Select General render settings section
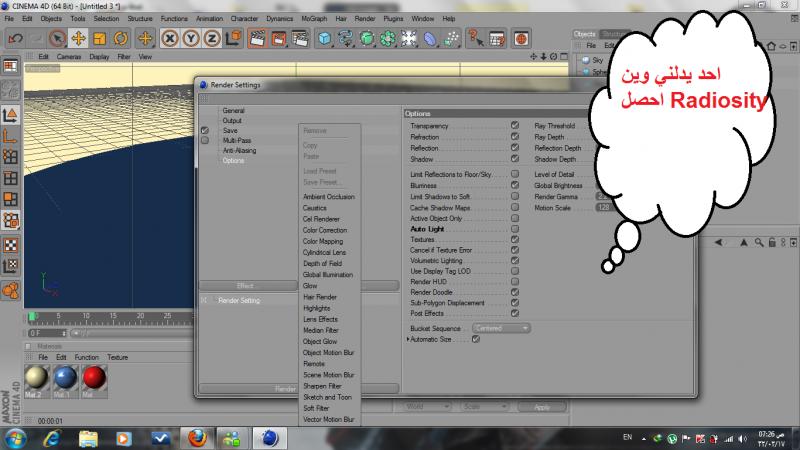The width and height of the screenshot is (800, 450). 233,110
